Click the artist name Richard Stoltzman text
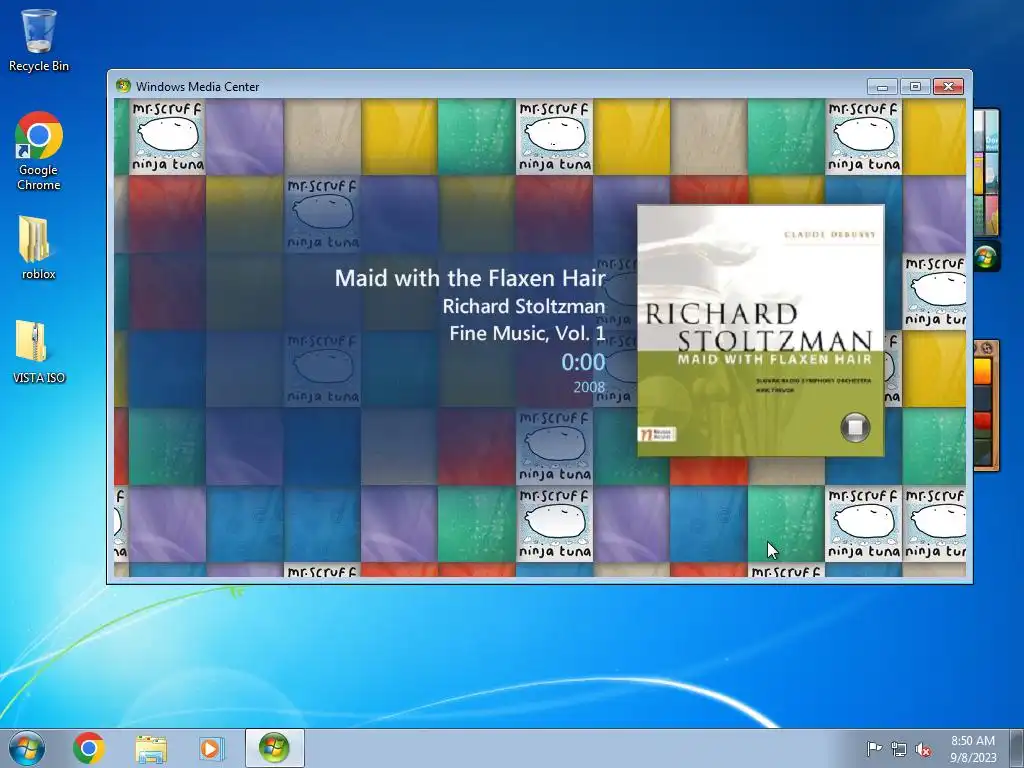 pos(524,306)
